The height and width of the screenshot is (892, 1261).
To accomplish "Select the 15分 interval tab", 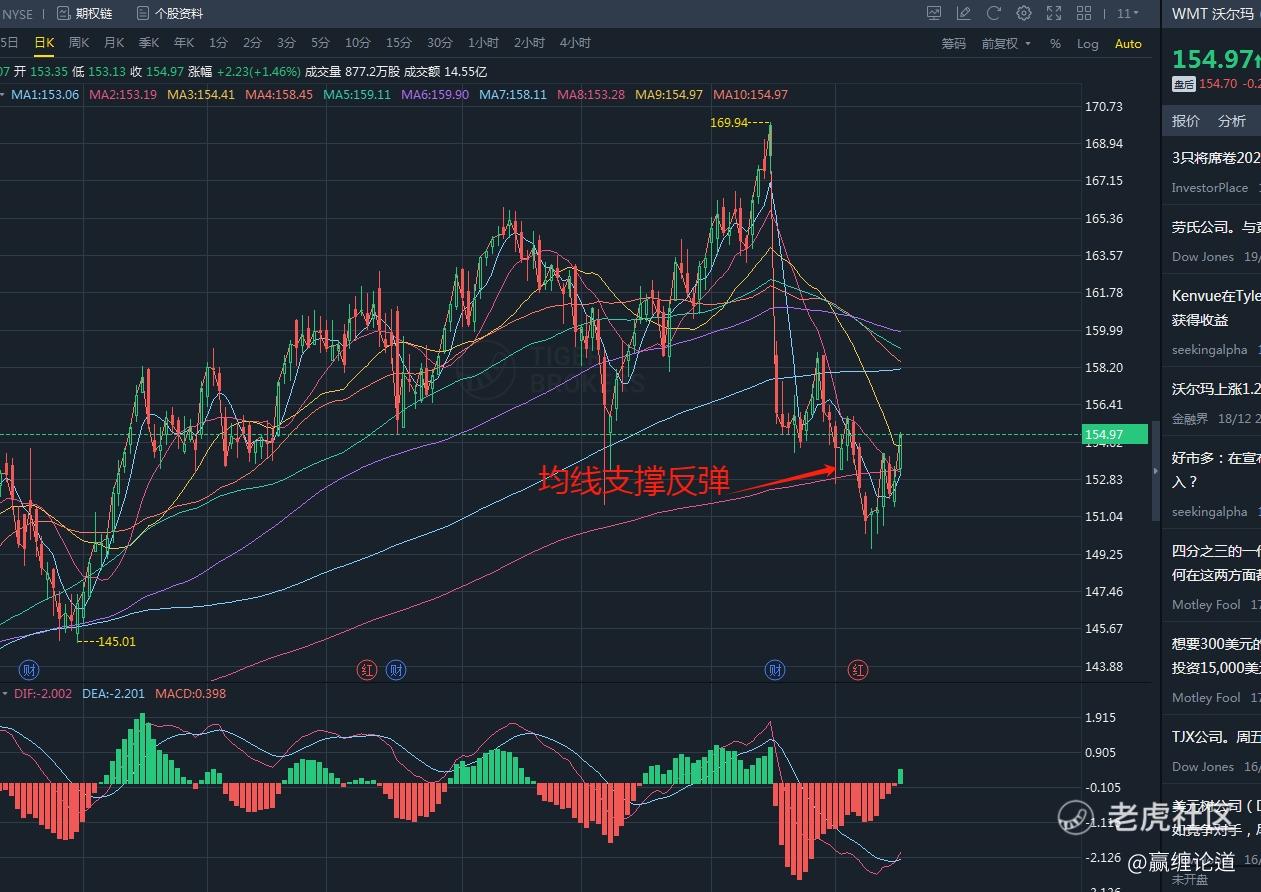I will click(x=398, y=43).
